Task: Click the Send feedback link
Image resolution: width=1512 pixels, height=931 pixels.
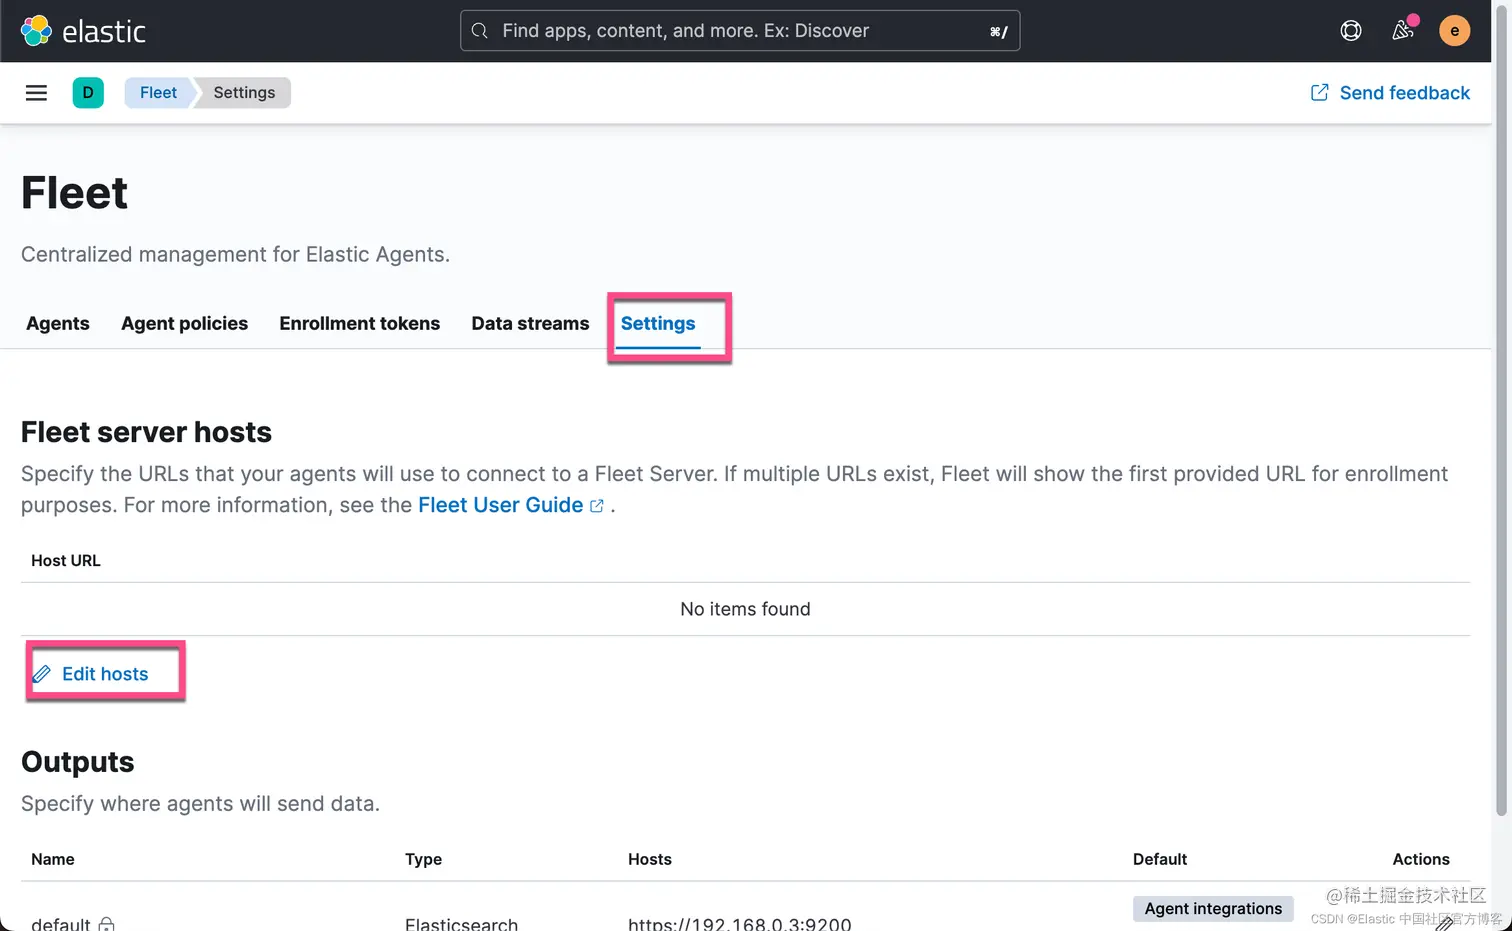Action: tap(1404, 93)
